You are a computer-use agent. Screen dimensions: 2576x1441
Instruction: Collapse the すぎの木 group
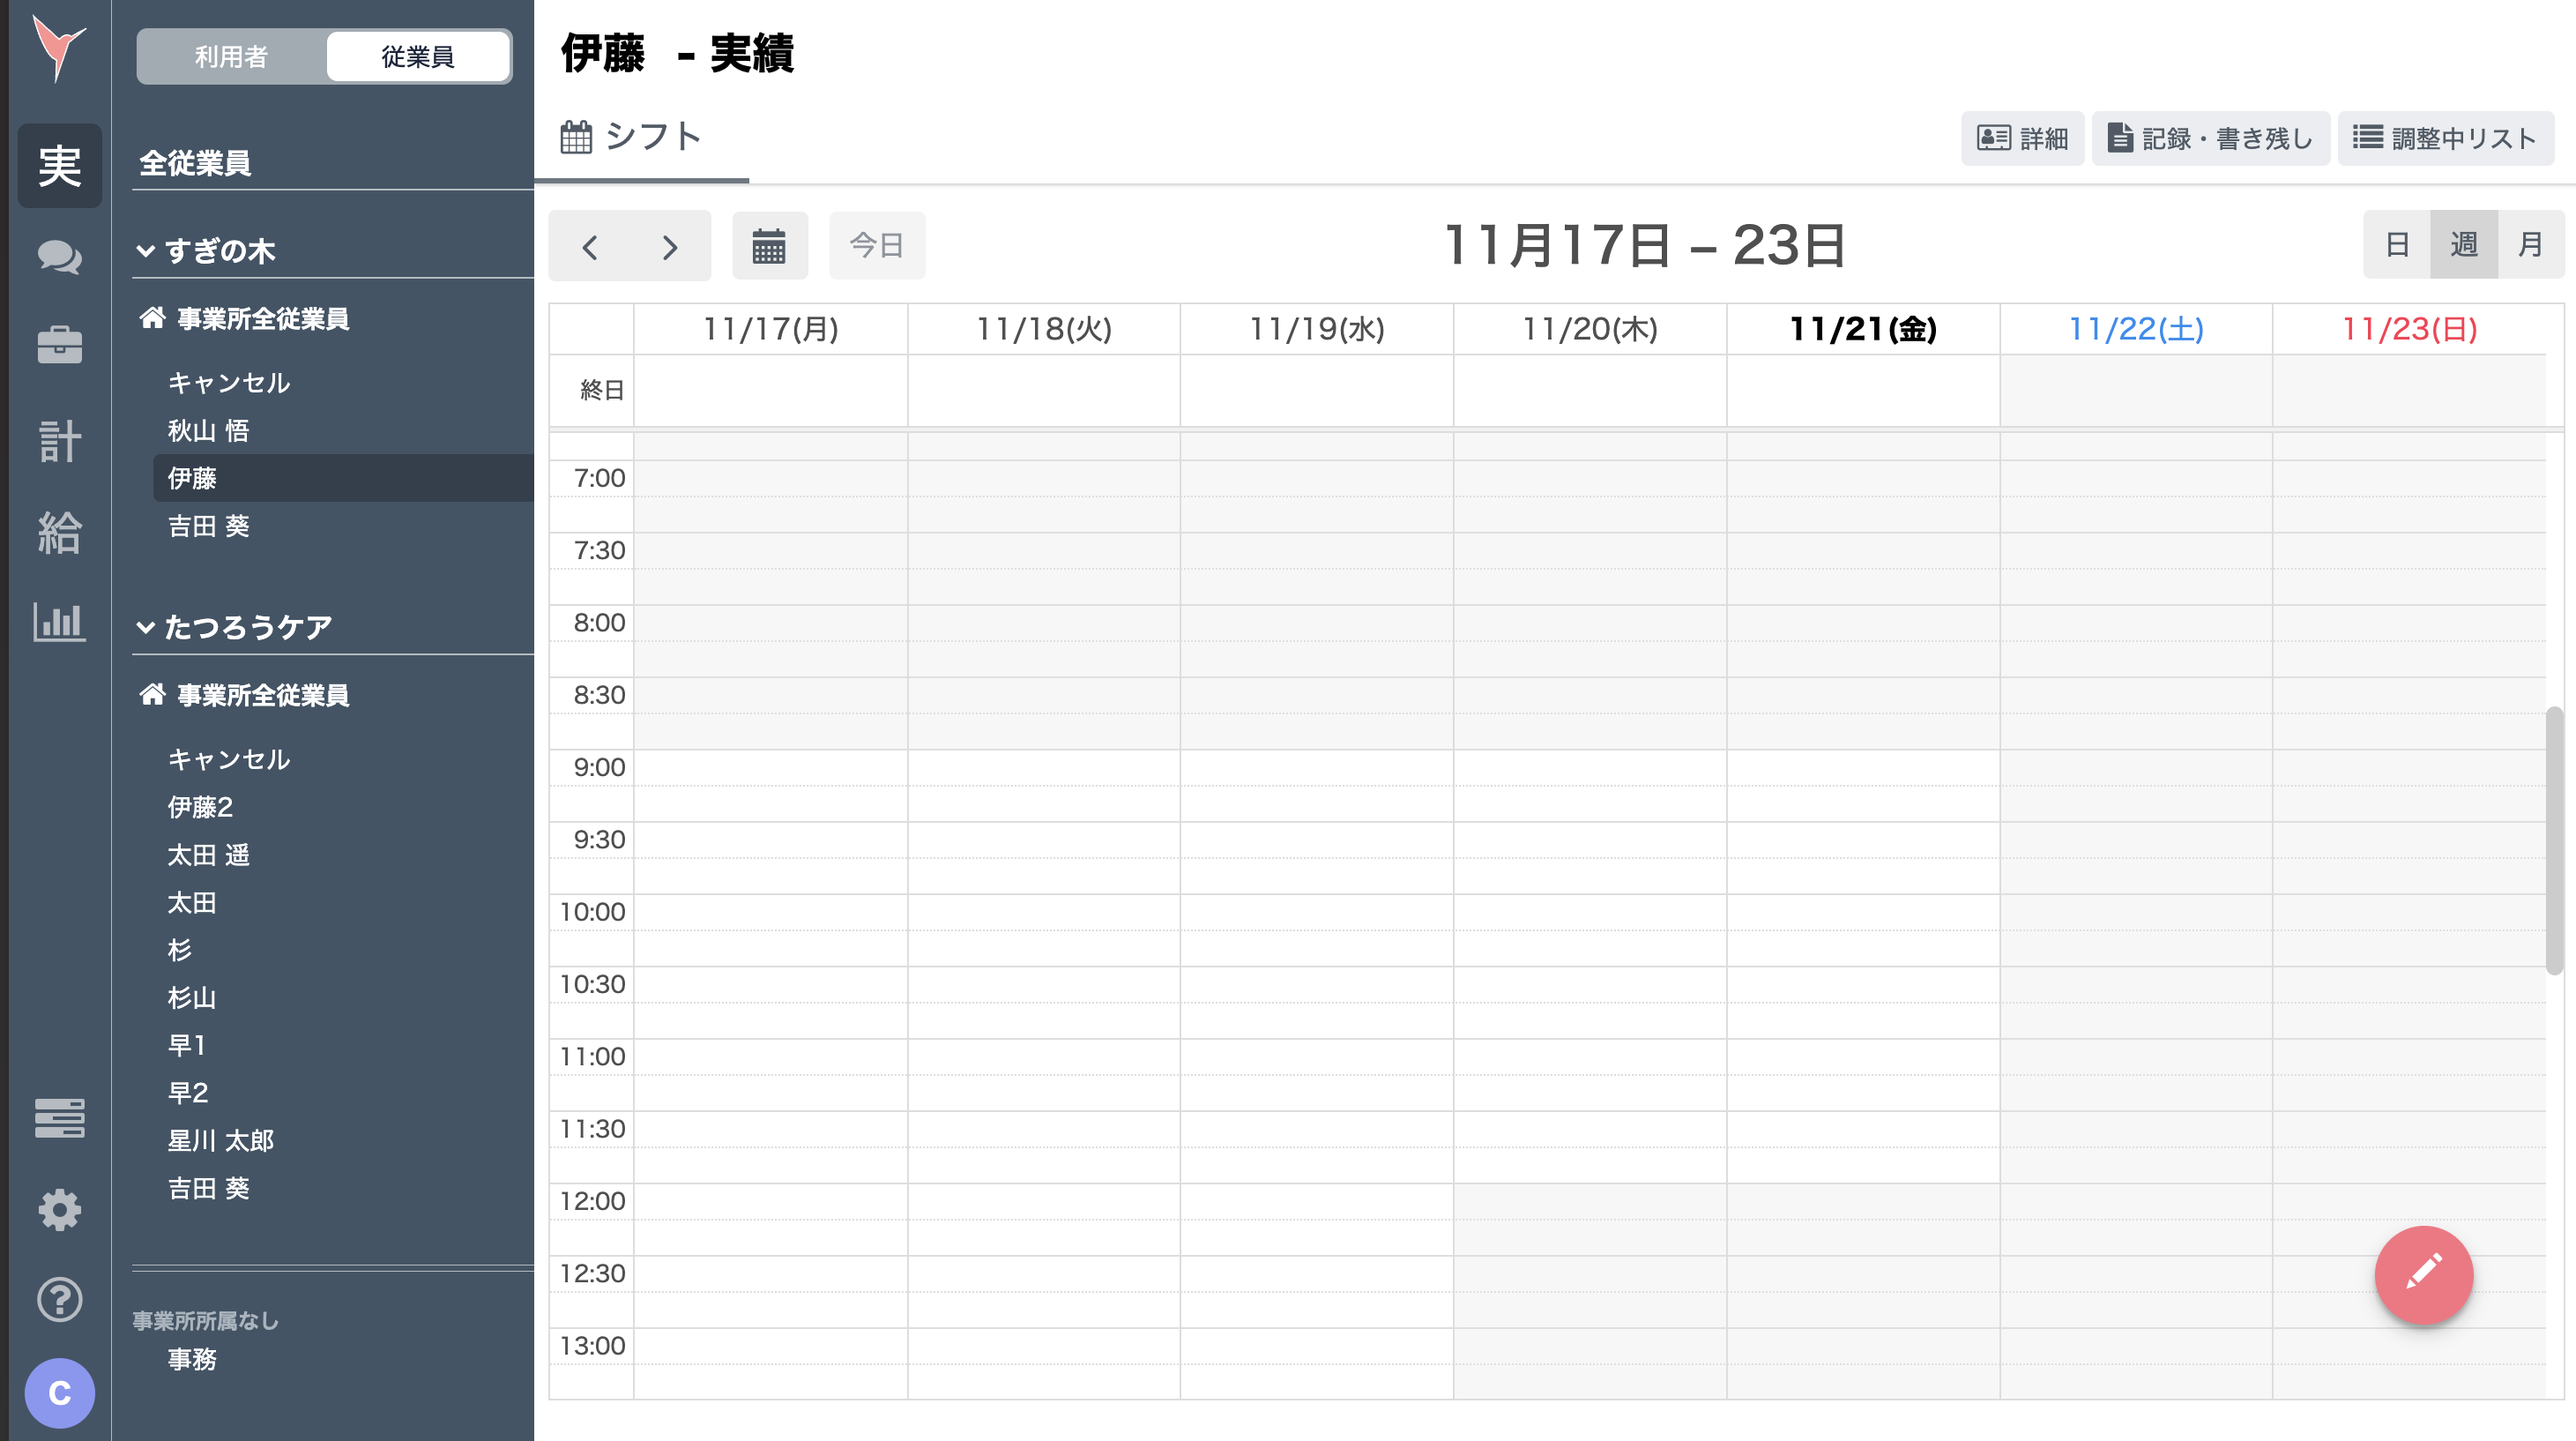click(x=146, y=251)
